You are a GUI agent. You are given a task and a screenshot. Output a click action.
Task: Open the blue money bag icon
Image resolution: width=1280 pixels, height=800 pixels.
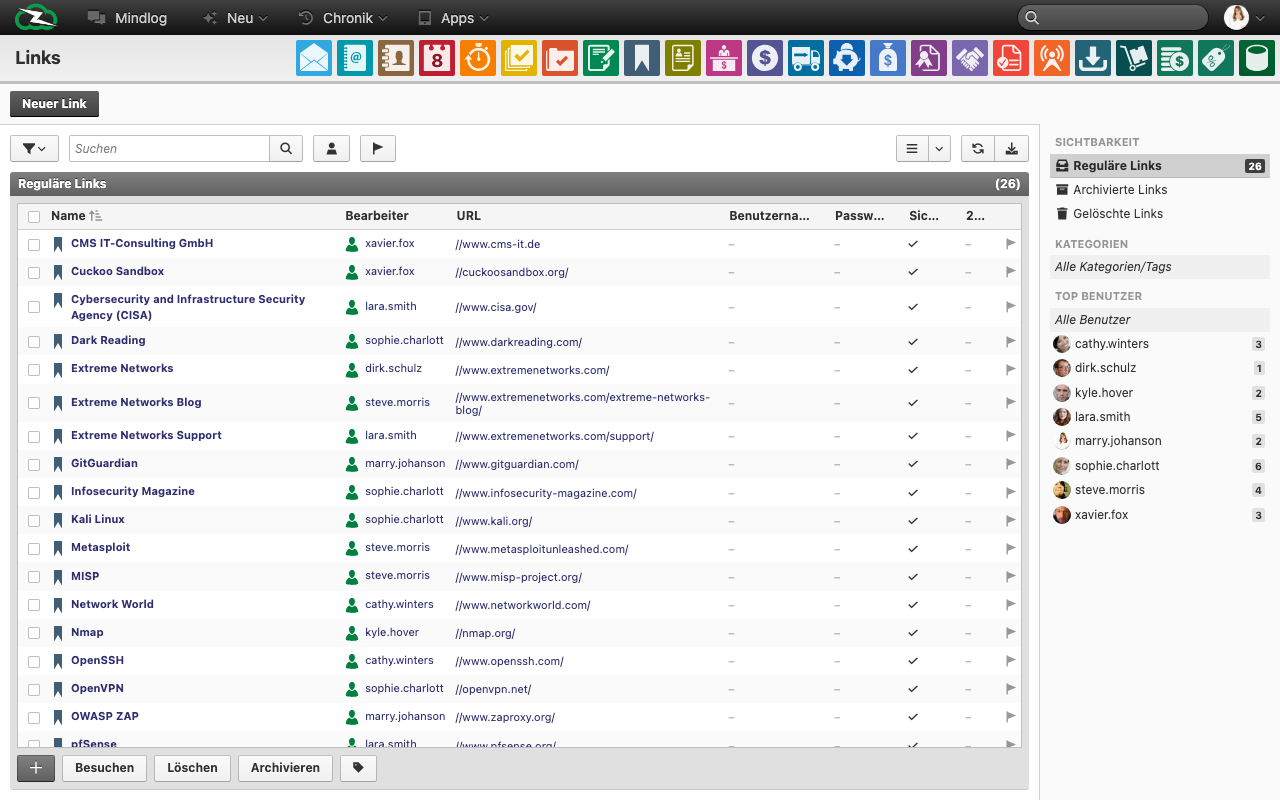(x=888, y=58)
